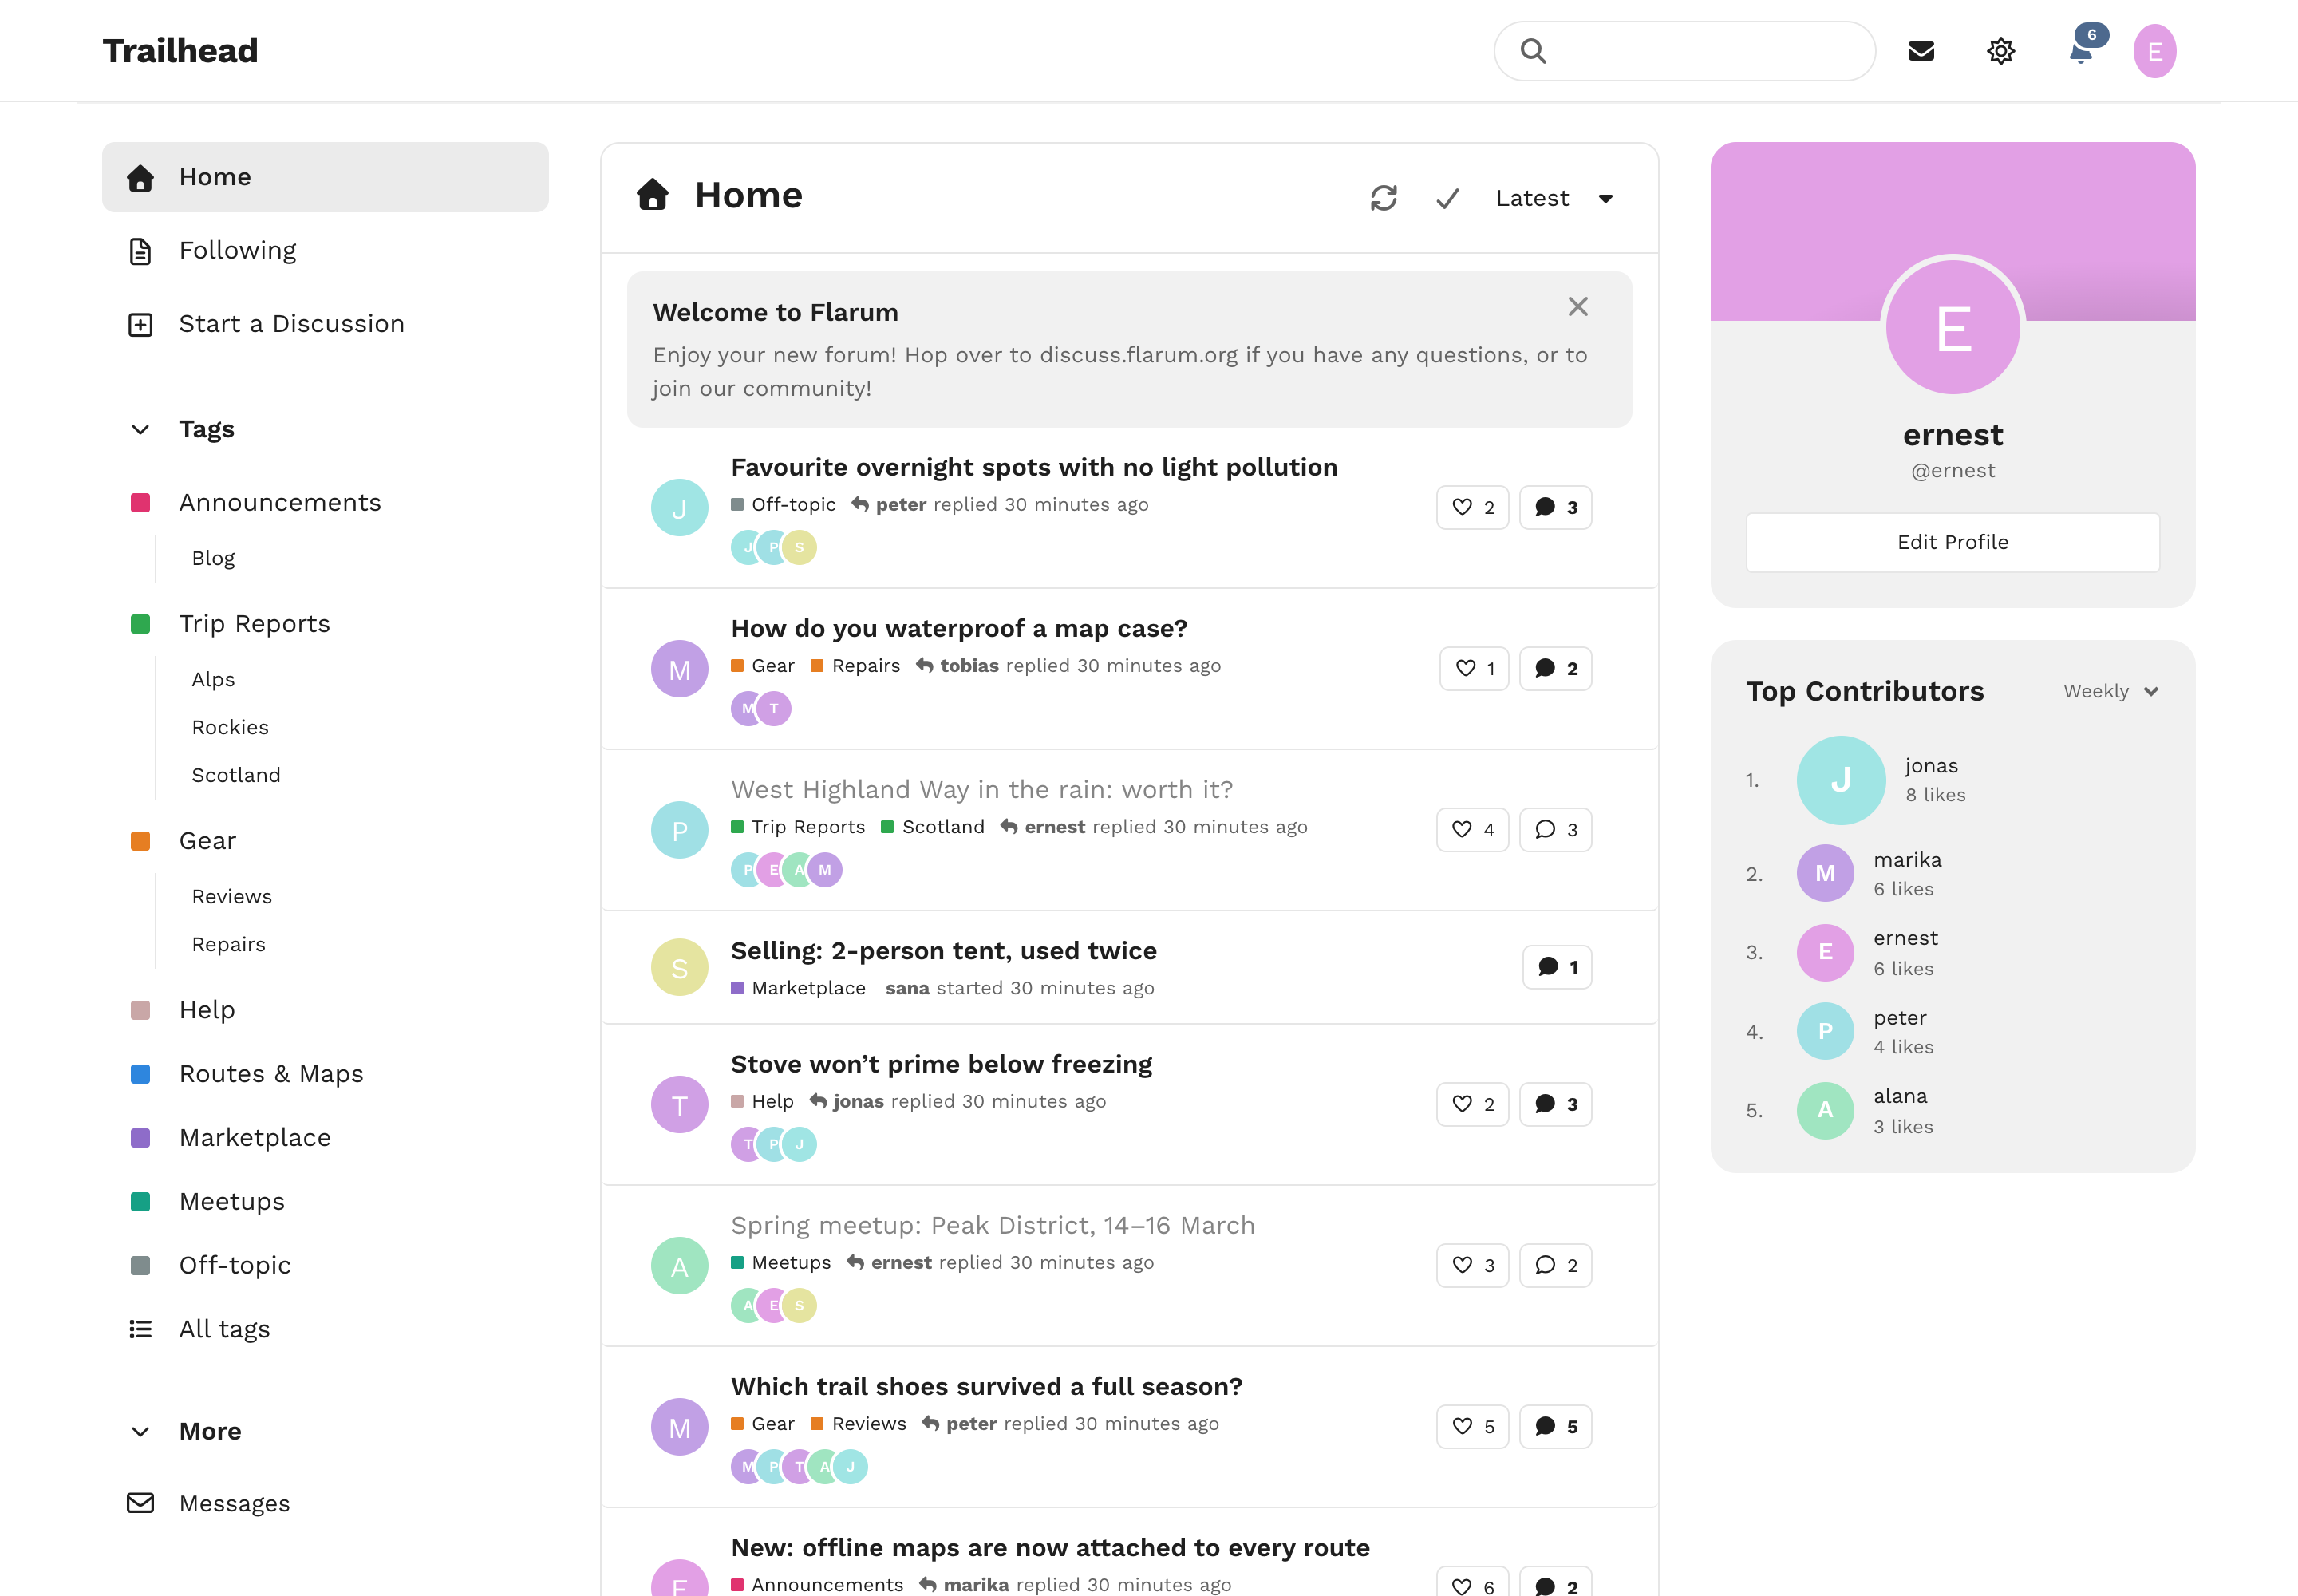This screenshot has height=1596, width=2298.
Task: Click the Trailhead logo
Action: [x=180, y=51]
